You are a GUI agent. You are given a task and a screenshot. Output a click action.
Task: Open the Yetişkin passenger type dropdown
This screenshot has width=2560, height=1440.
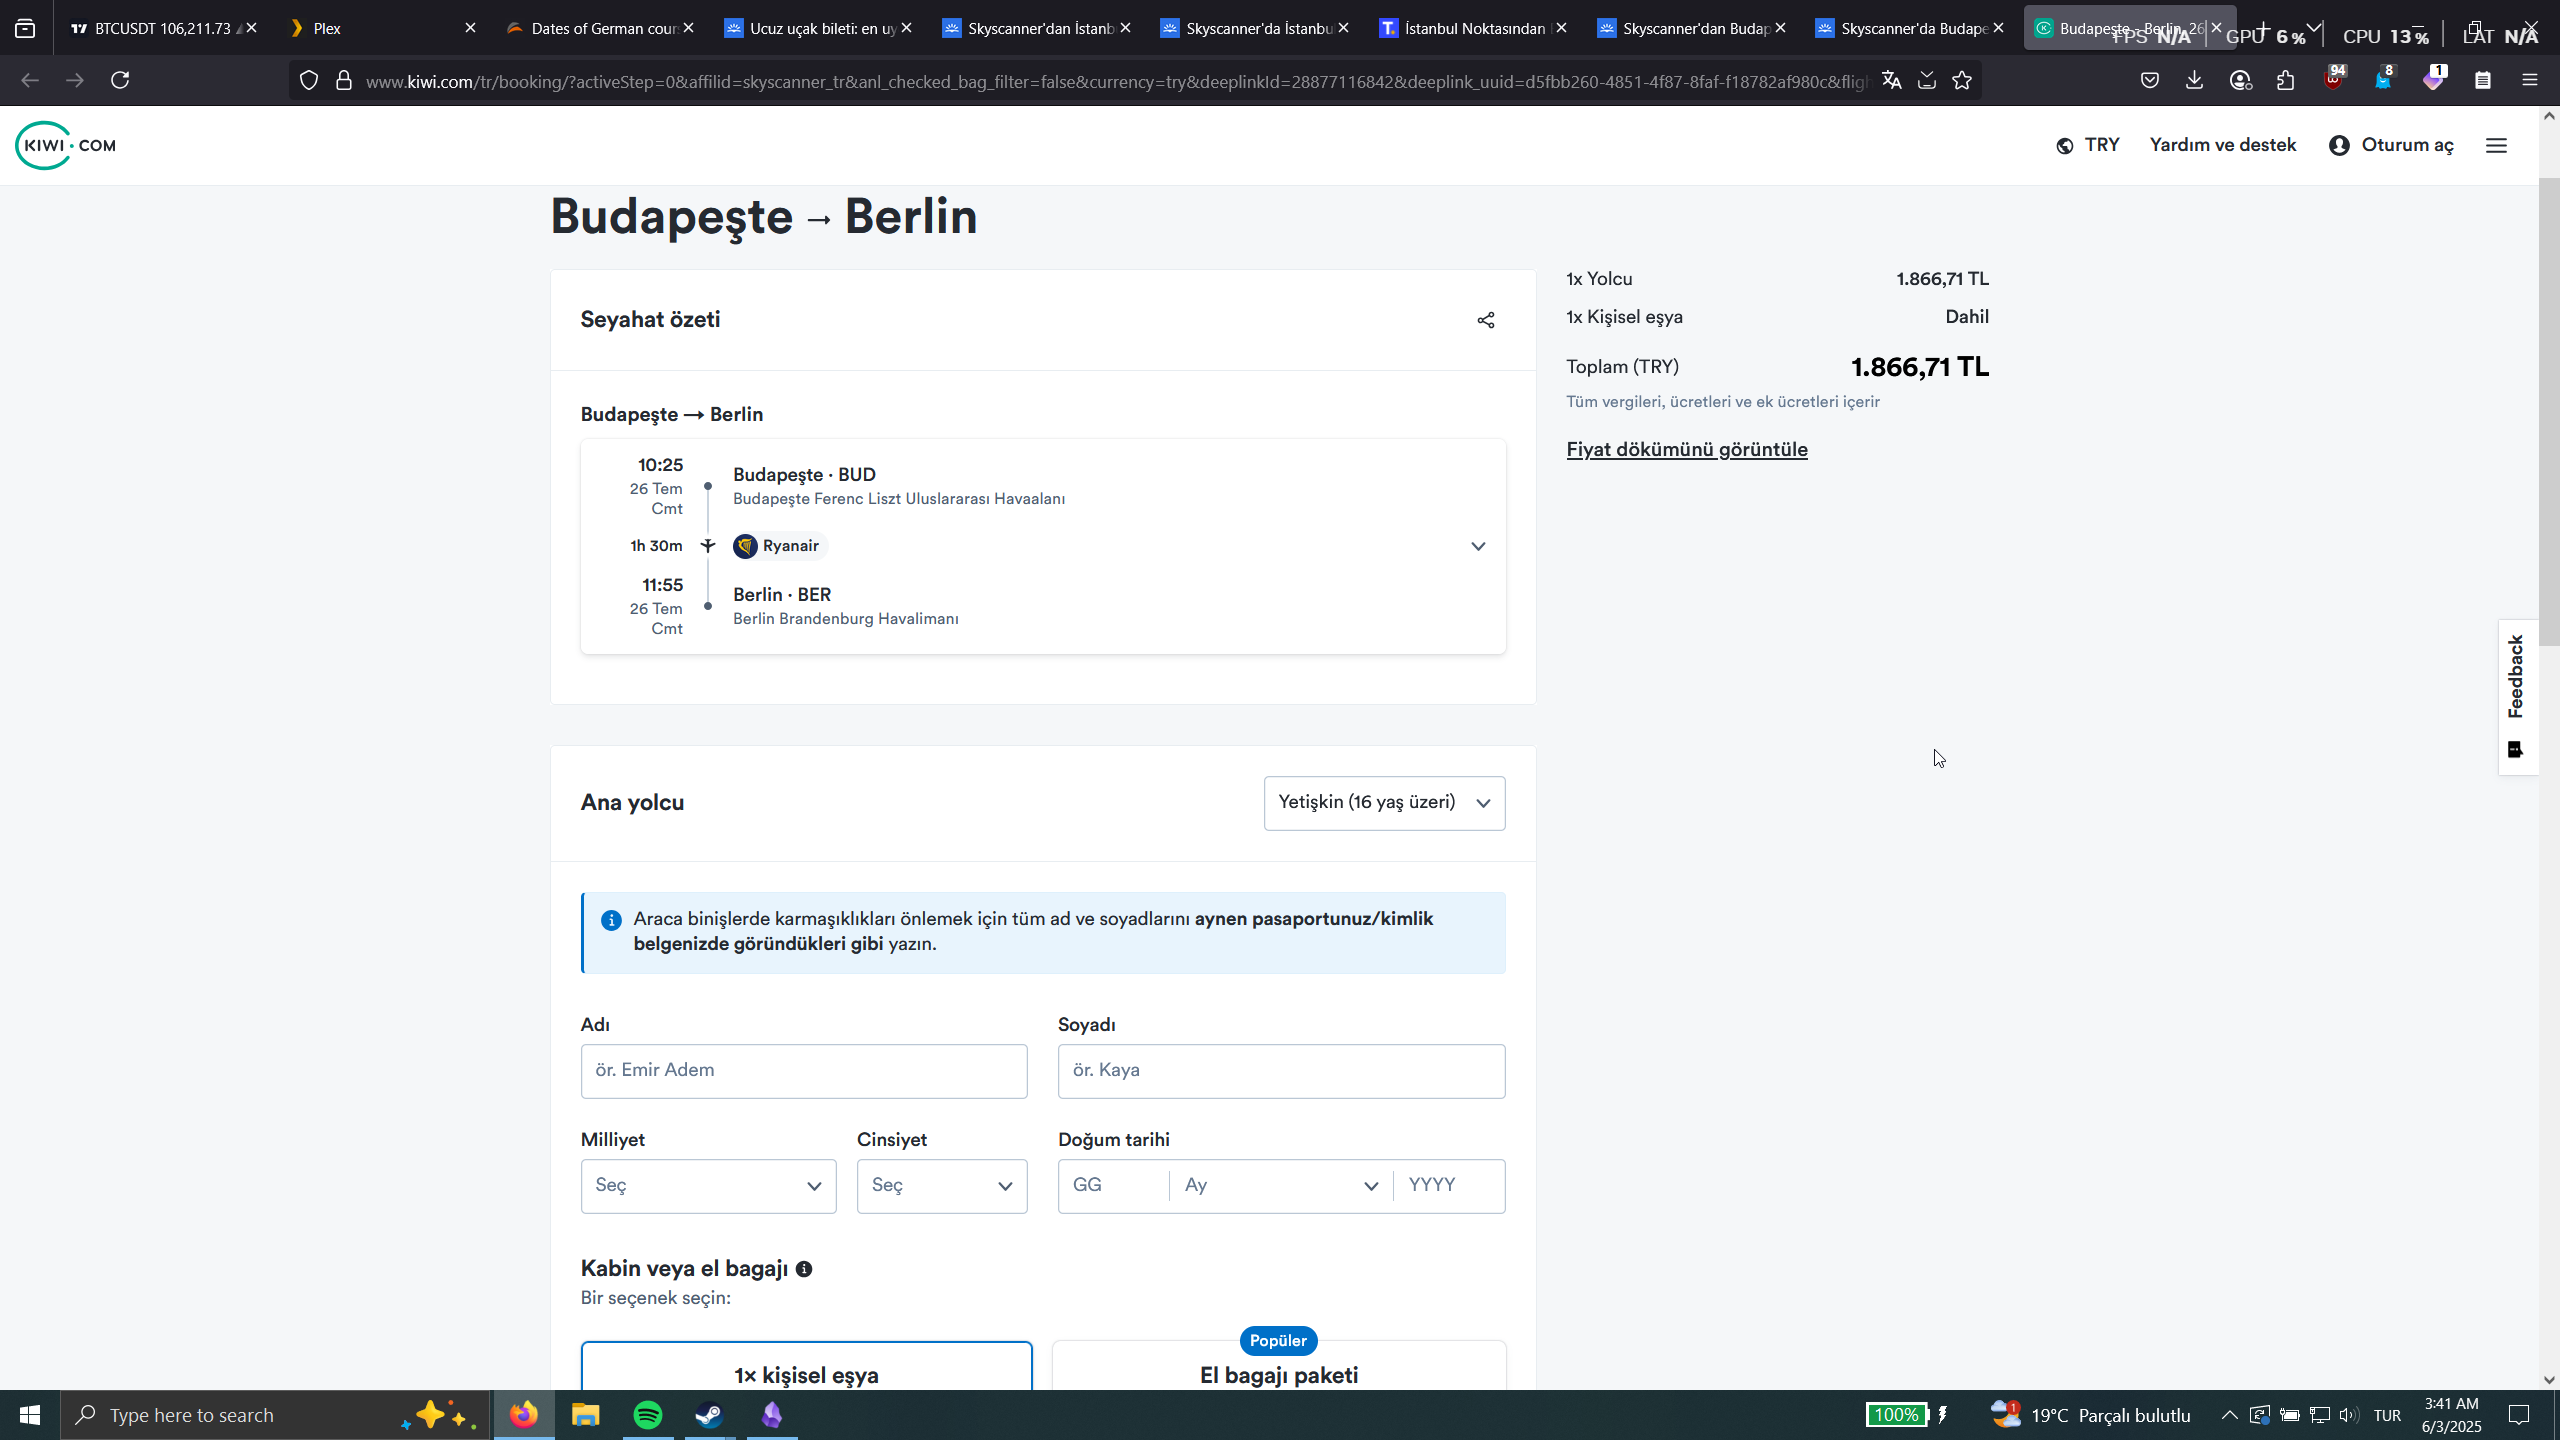tap(1384, 803)
